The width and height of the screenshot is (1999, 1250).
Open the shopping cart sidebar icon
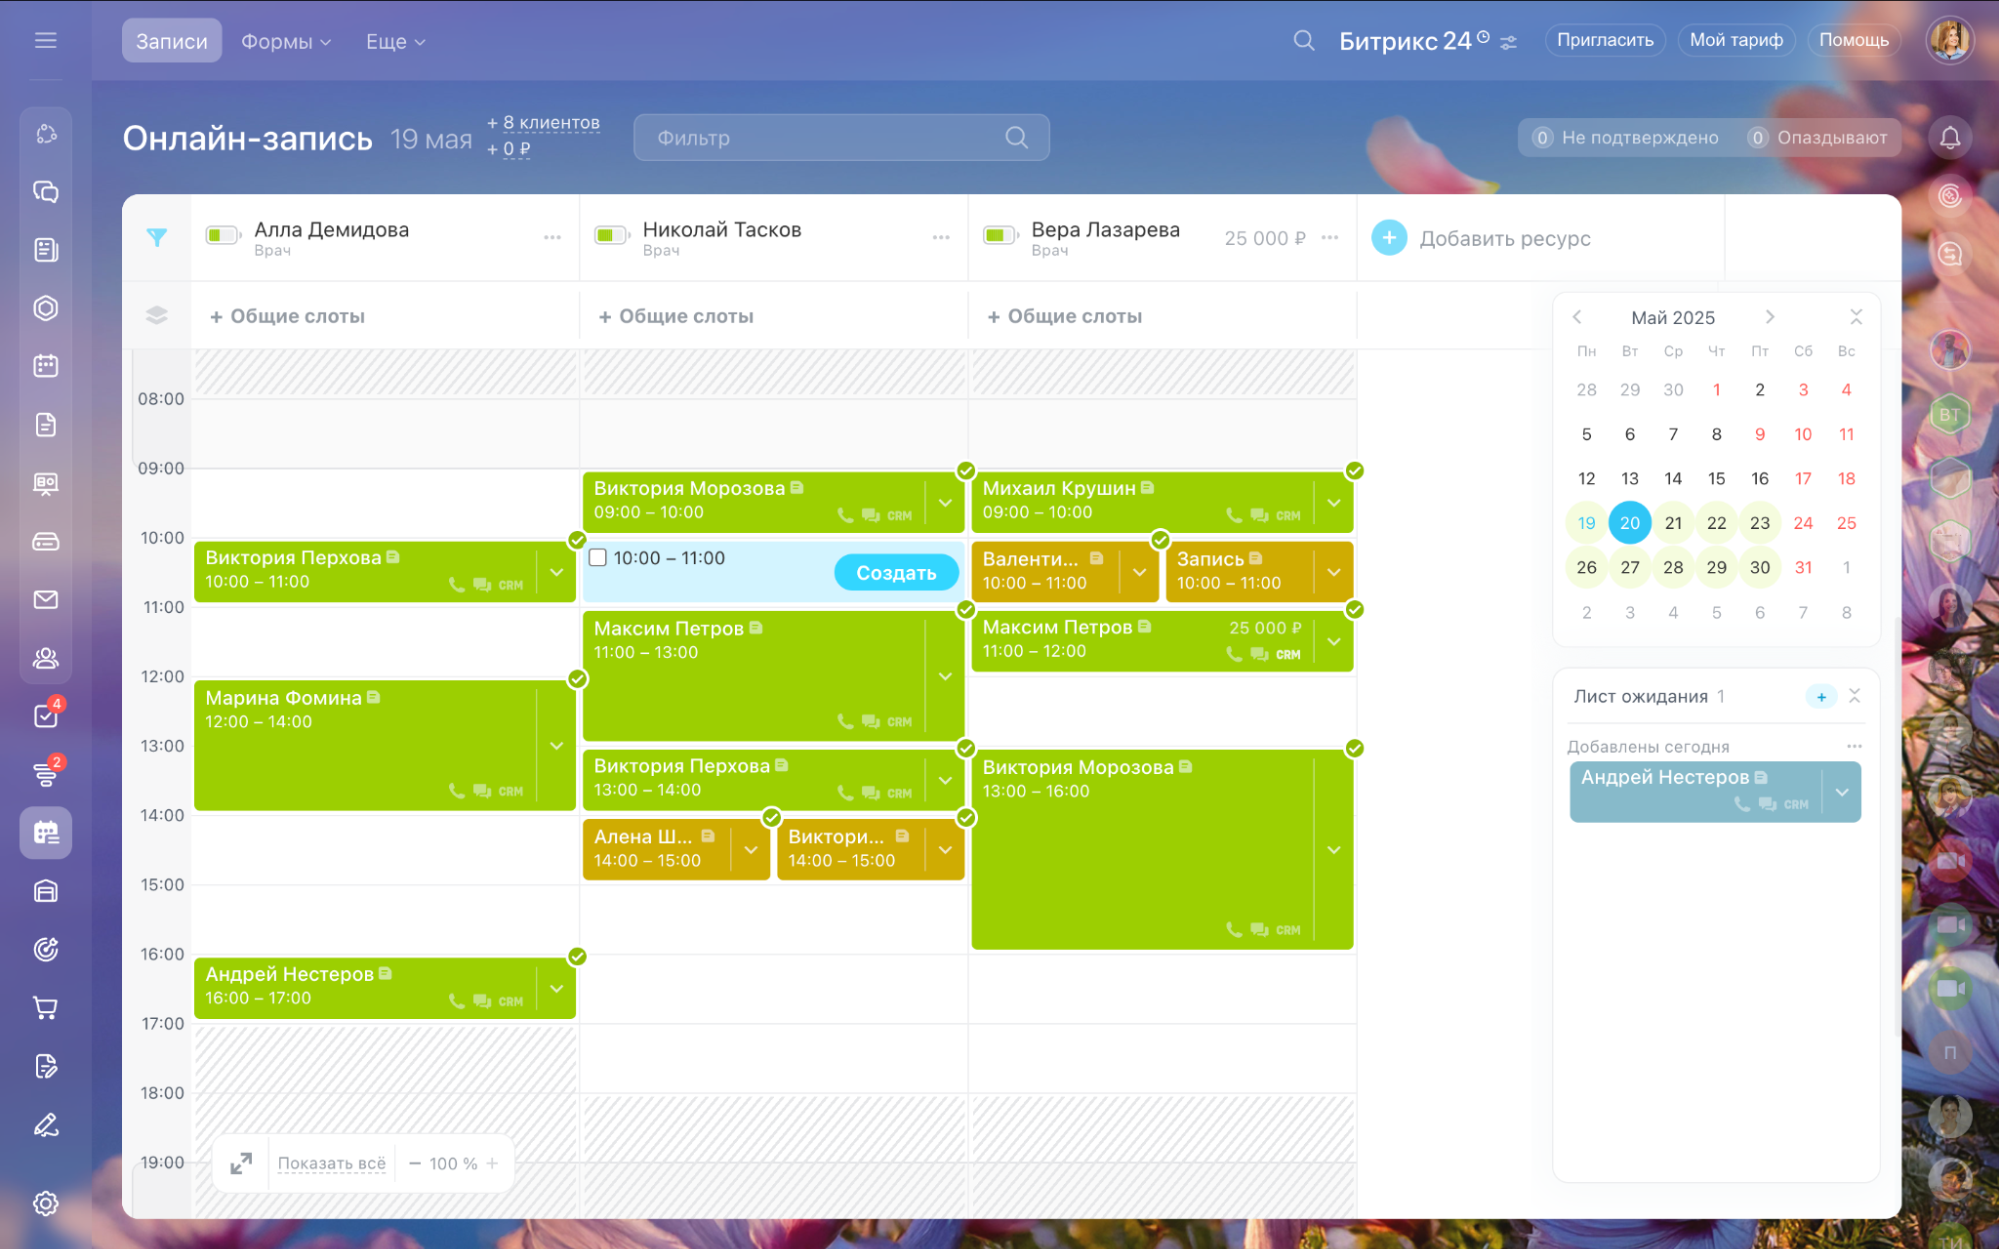pos(46,1008)
